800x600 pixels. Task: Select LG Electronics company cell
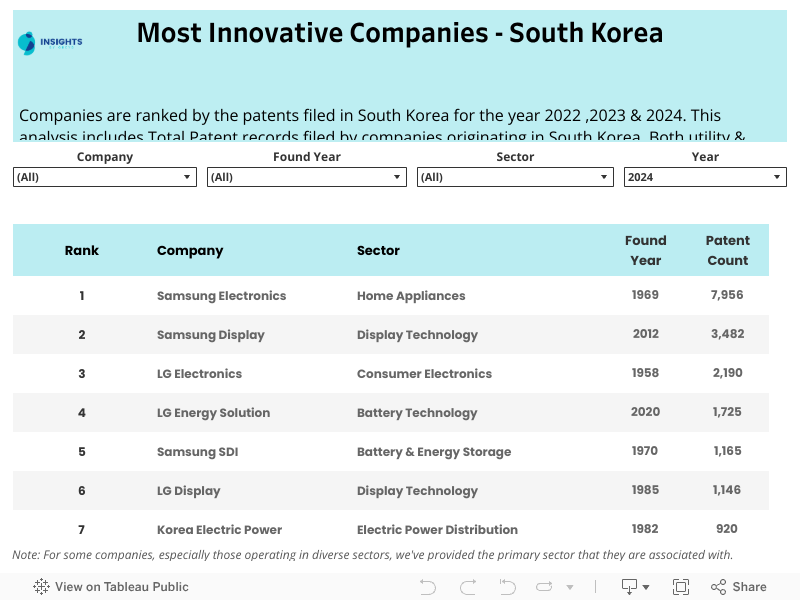(199, 373)
